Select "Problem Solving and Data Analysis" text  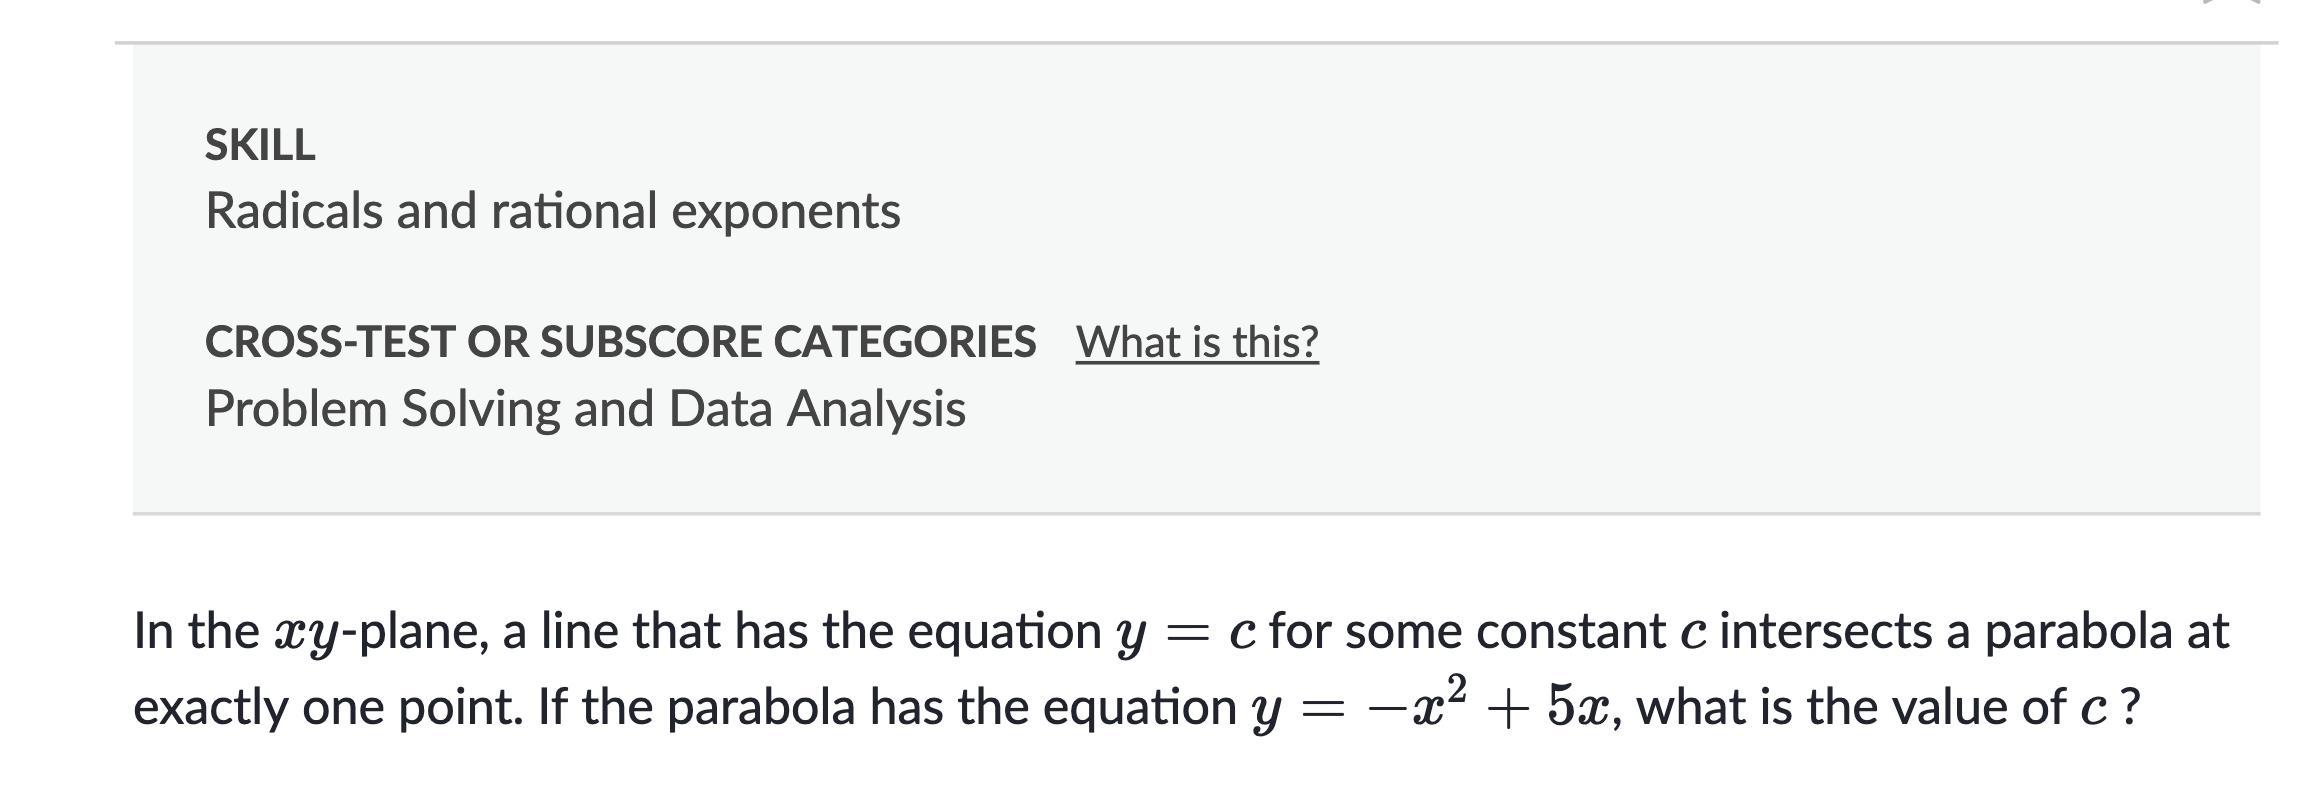tap(585, 409)
